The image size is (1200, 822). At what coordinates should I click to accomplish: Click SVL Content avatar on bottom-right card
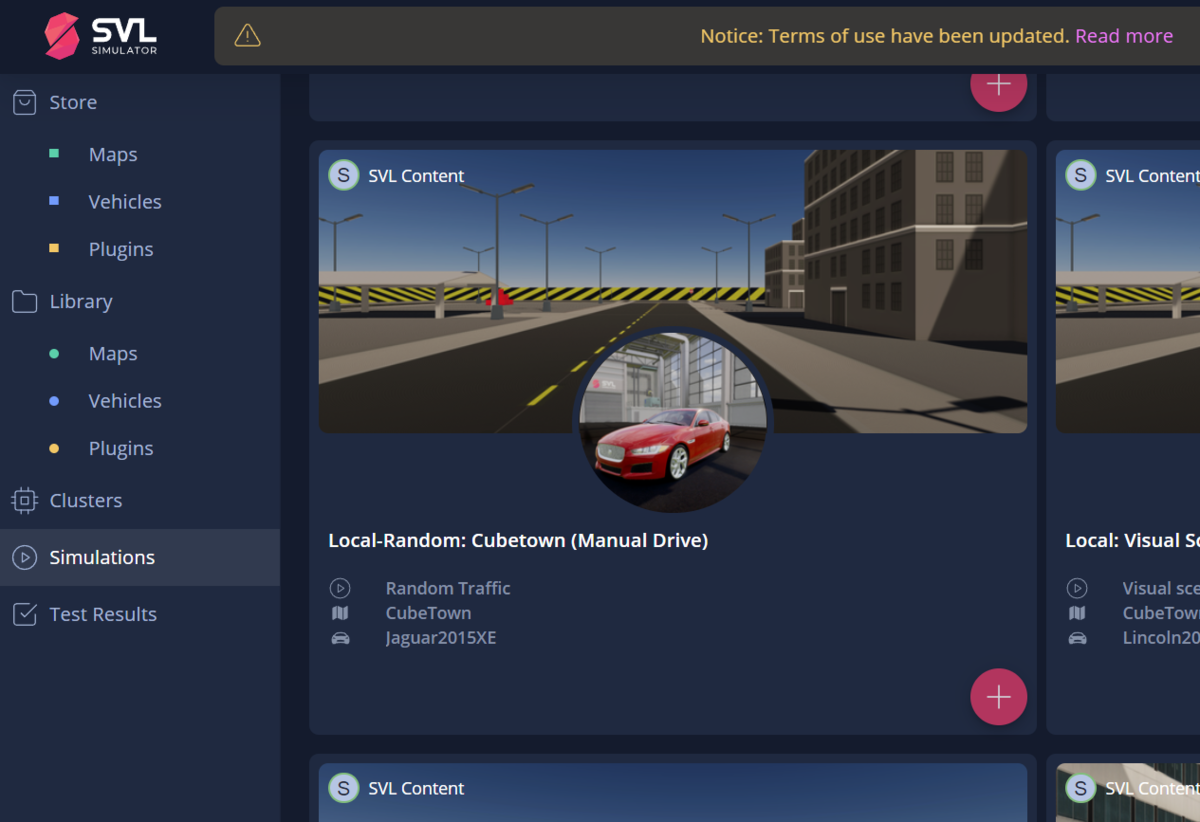tap(1081, 788)
